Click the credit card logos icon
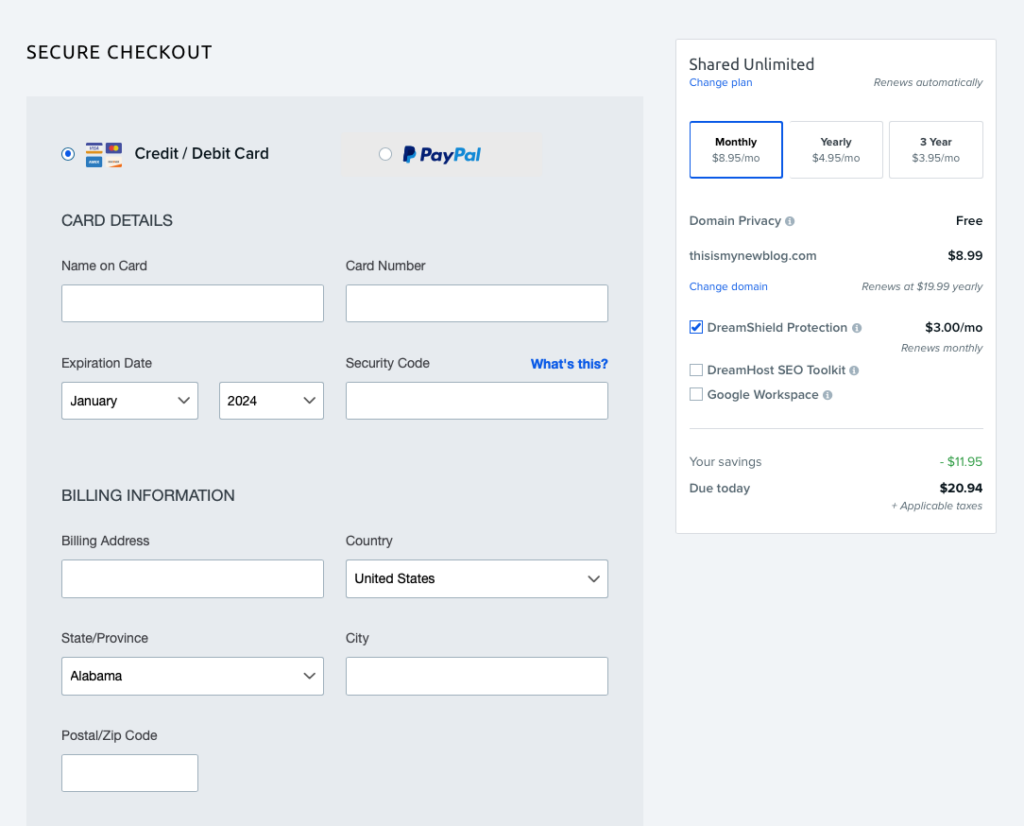Image resolution: width=1024 pixels, height=826 pixels. (x=104, y=154)
